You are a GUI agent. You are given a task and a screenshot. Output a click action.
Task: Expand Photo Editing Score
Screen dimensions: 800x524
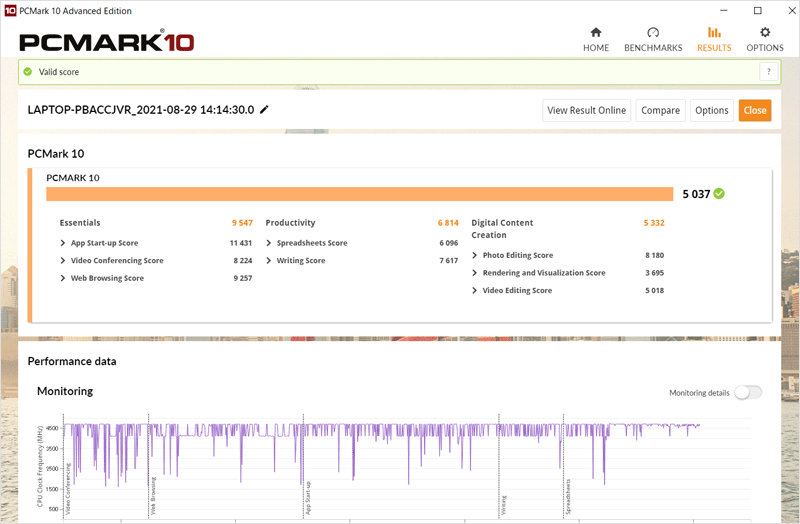click(x=475, y=256)
